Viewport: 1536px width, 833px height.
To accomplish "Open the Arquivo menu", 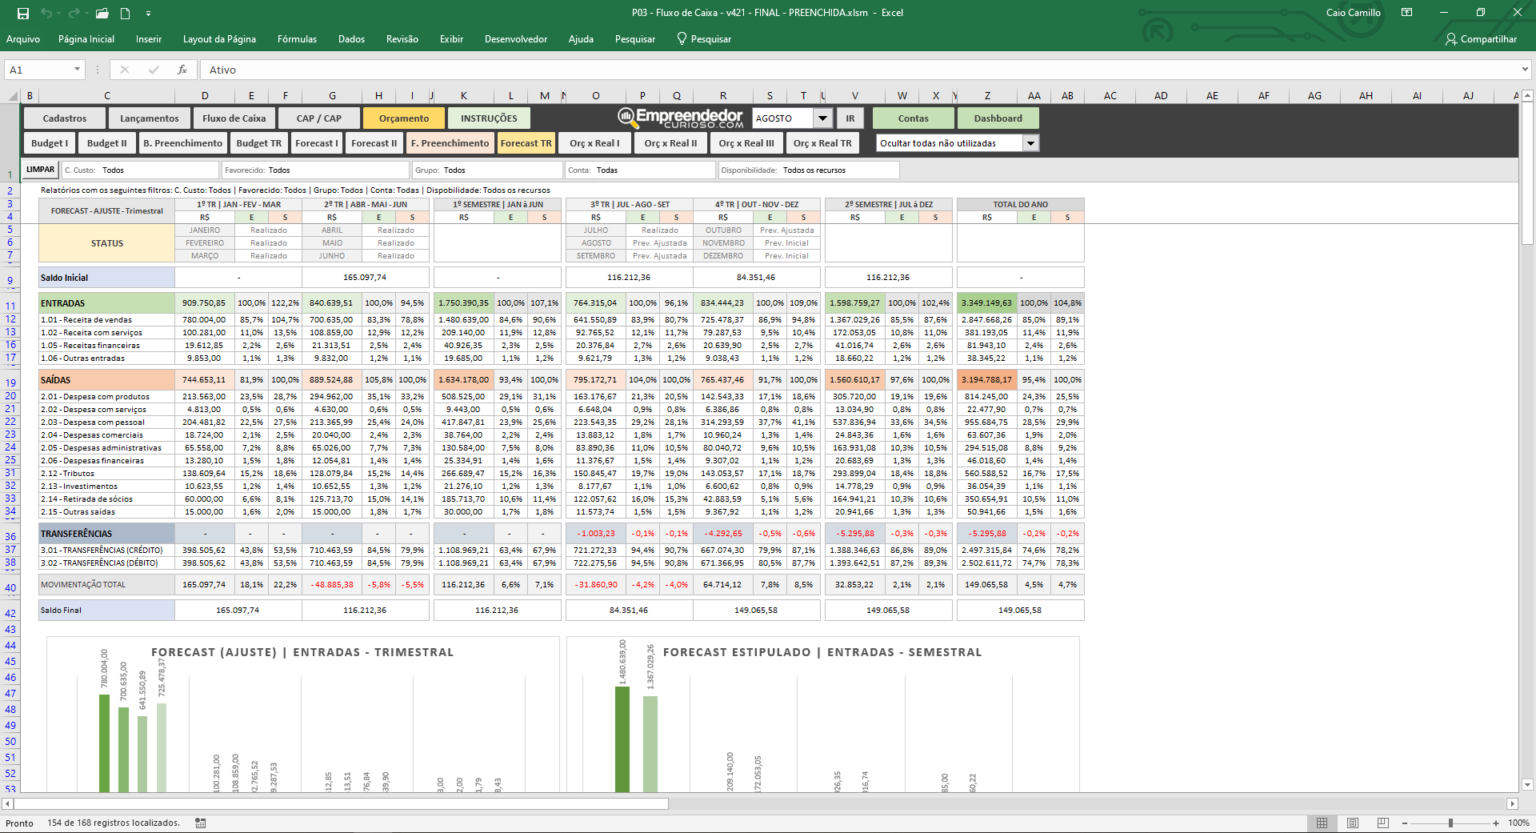I will point(23,39).
